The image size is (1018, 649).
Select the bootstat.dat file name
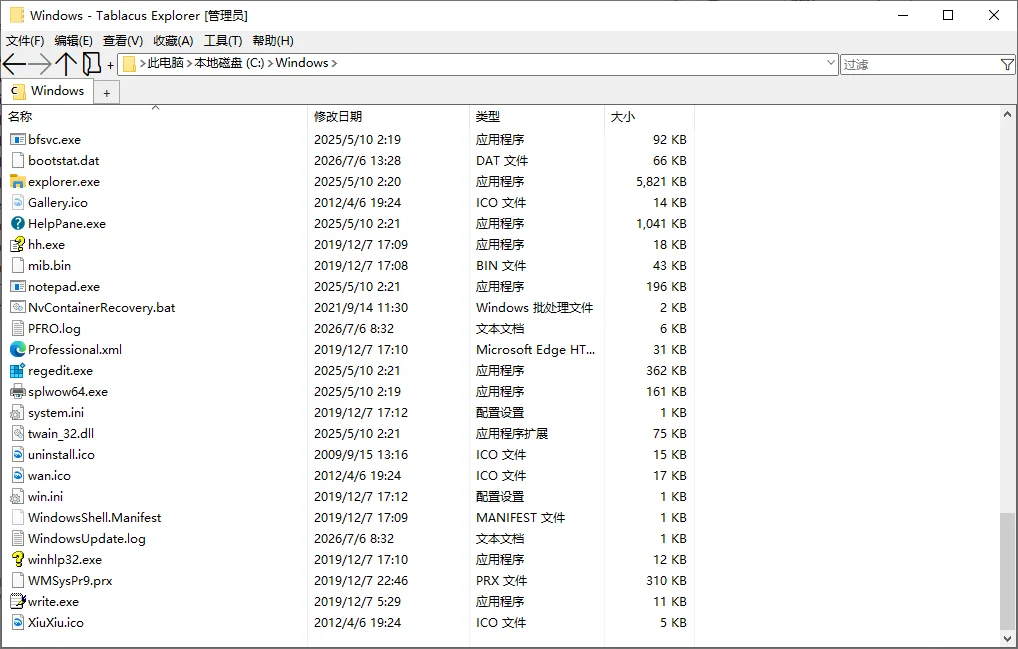(64, 160)
